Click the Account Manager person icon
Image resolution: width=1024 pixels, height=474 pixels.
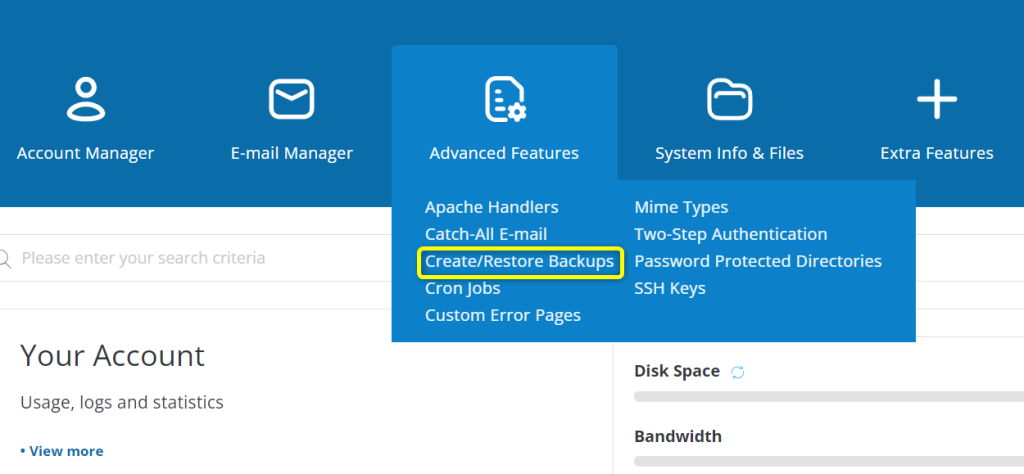pyautogui.click(x=86, y=99)
